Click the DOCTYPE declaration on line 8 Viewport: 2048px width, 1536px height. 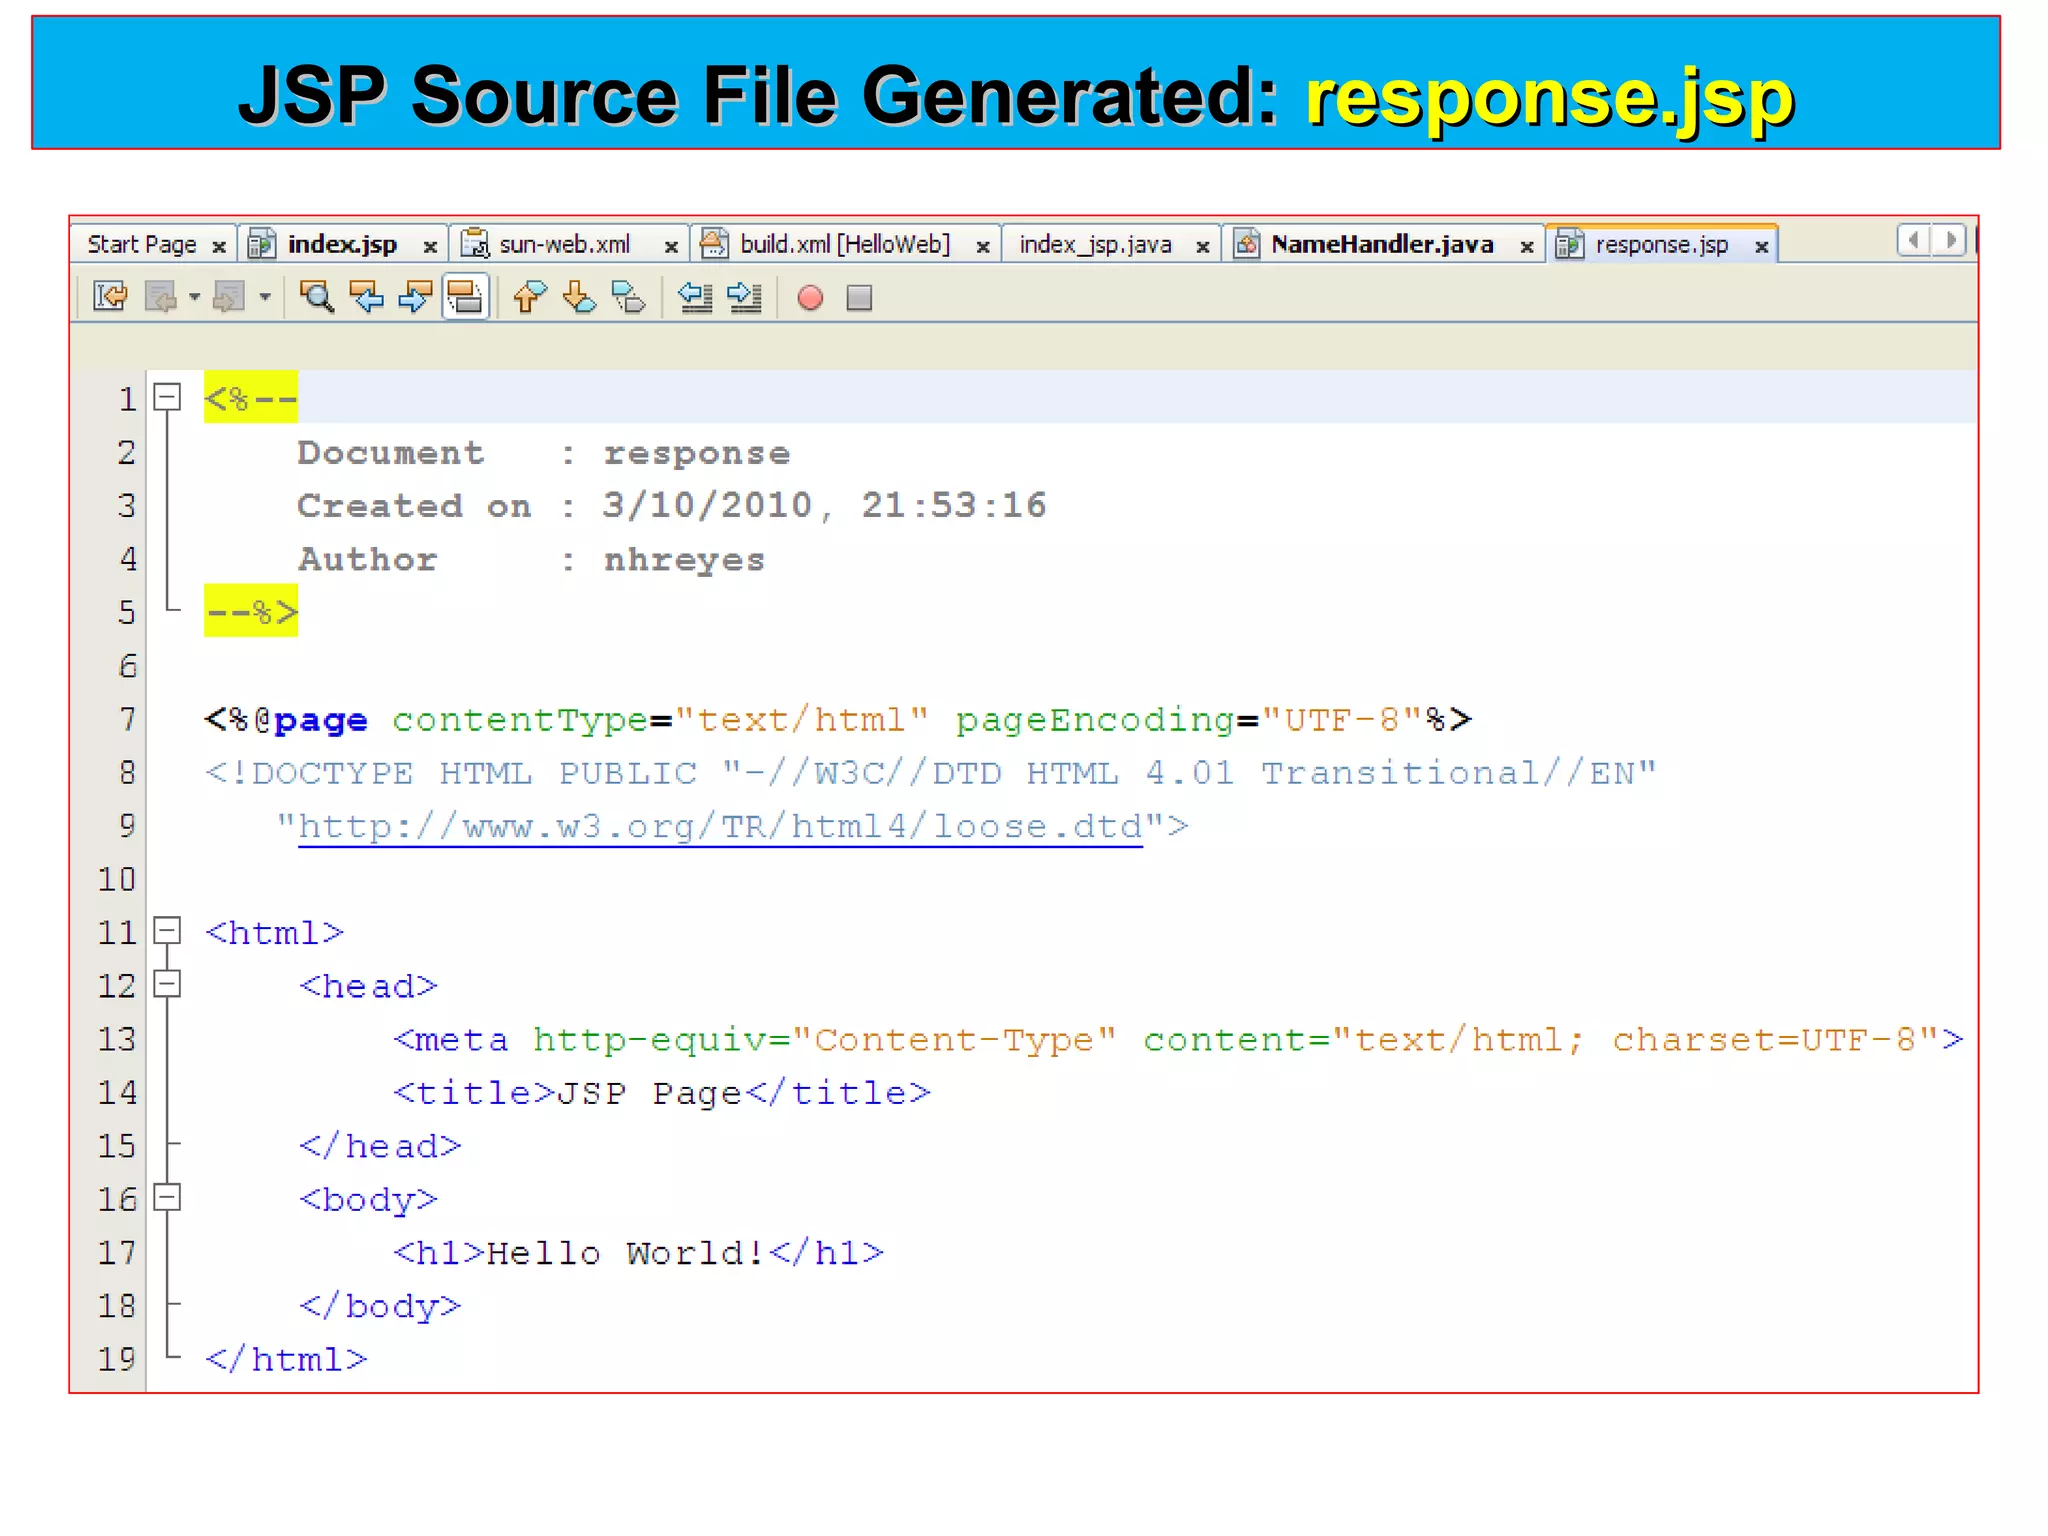[930, 773]
